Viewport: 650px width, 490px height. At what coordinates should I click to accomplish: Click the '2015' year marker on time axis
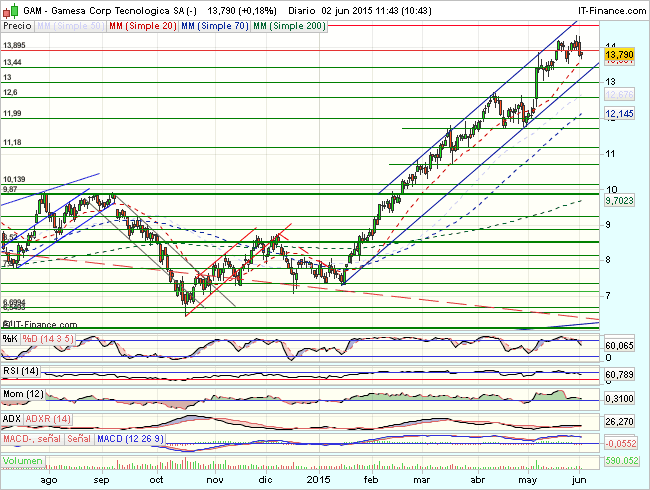point(318,480)
